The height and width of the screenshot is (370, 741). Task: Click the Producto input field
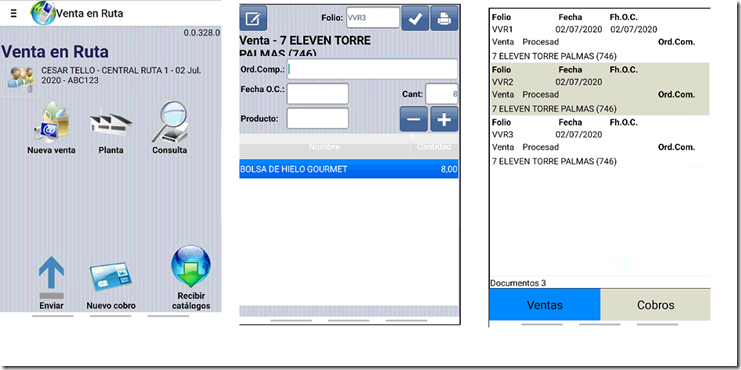(318, 118)
